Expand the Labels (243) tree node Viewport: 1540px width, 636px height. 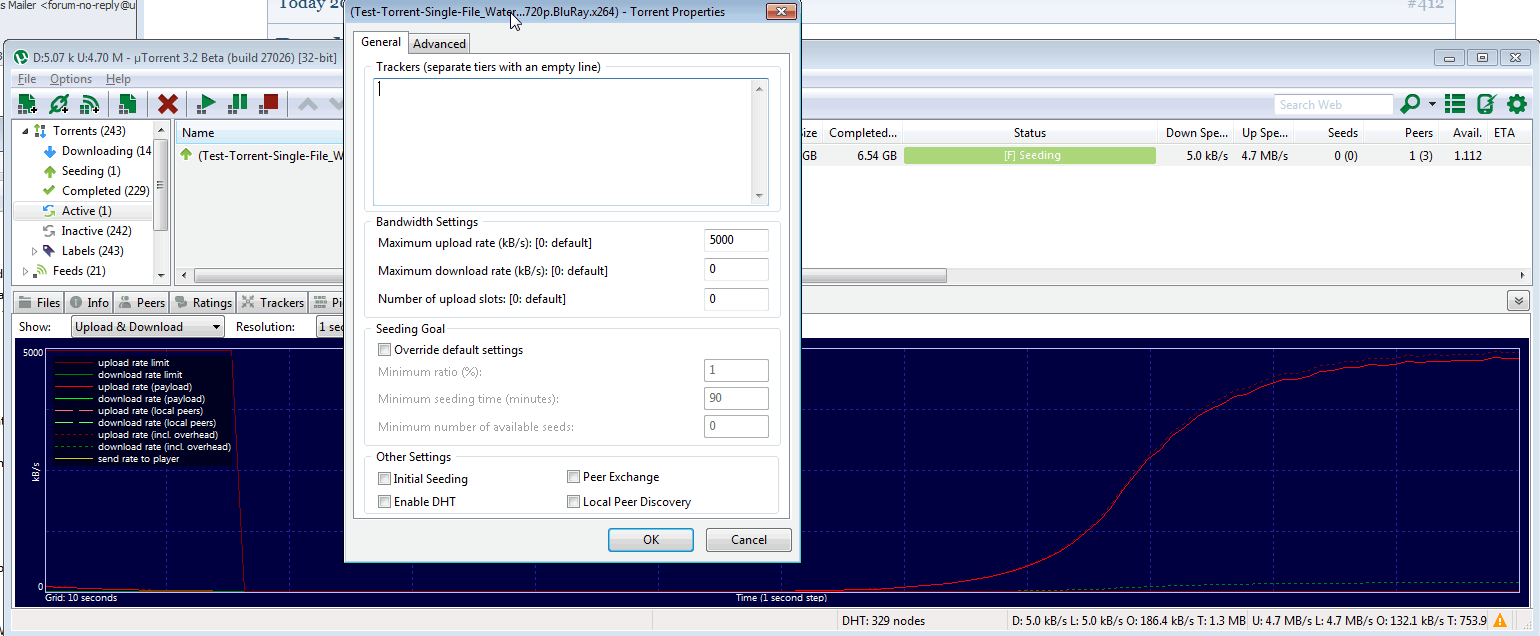pyautogui.click(x=35, y=251)
